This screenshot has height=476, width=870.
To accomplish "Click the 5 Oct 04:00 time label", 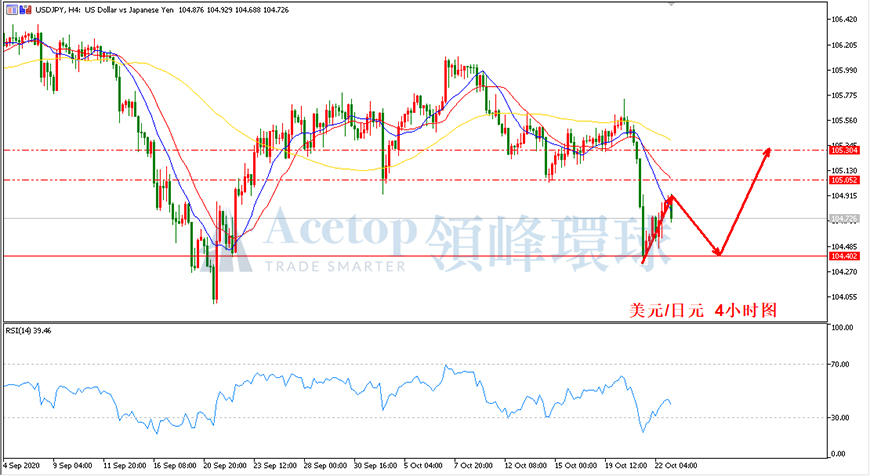I will 423,465.
